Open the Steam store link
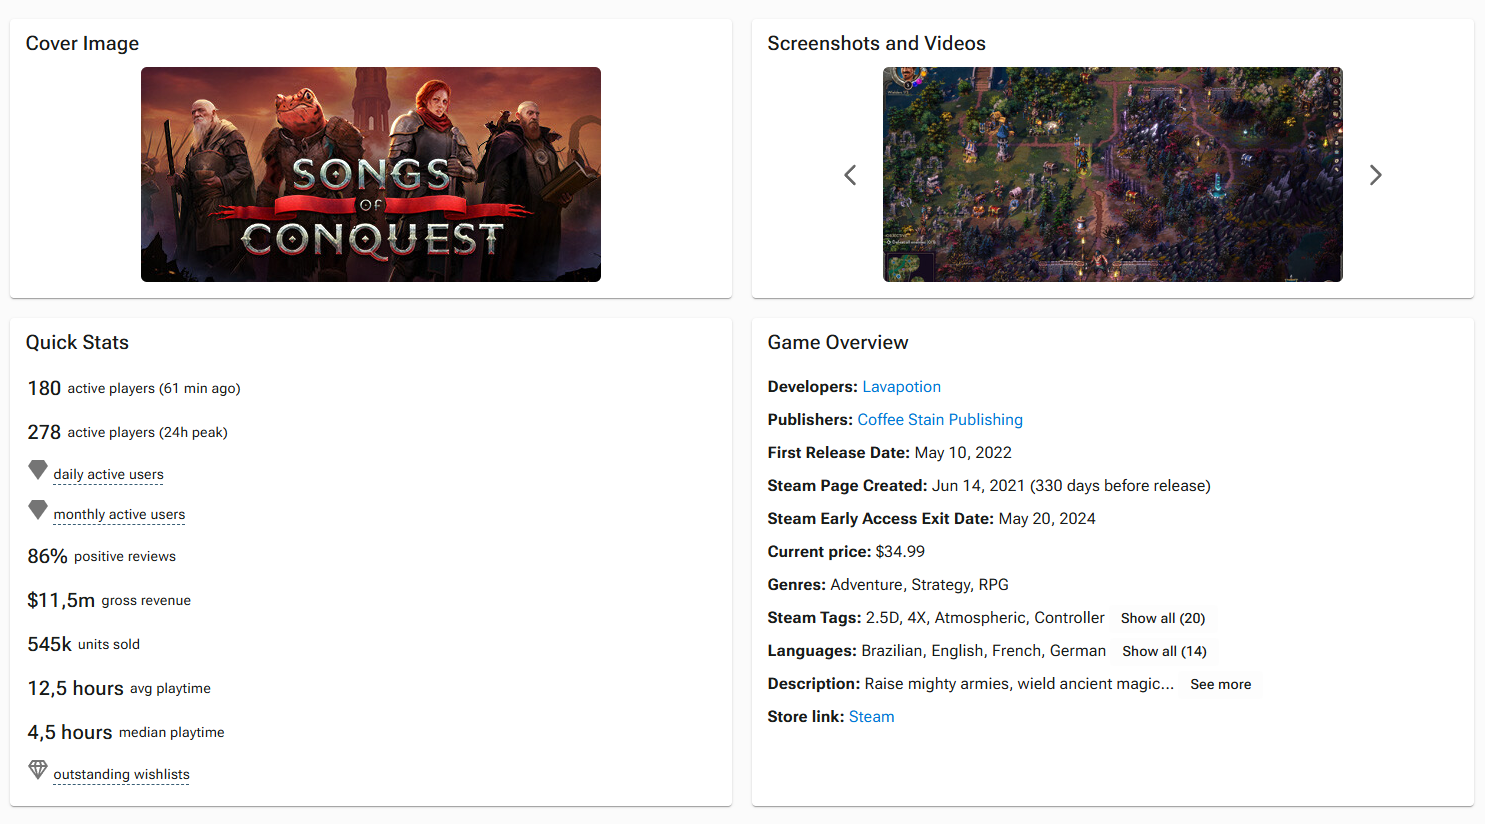The width and height of the screenshot is (1485, 824). 872,717
